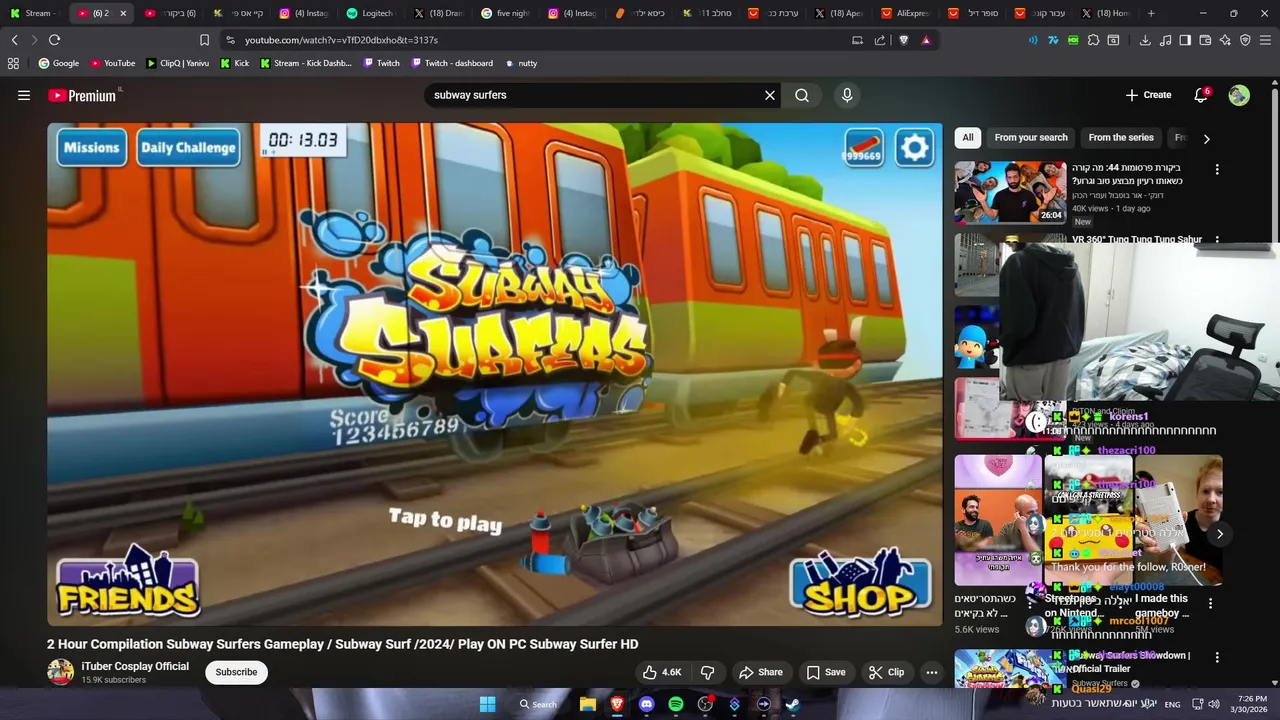Screen dimensions: 1280x720
Task: Open more actions beside the Clip button
Action: coord(932,672)
